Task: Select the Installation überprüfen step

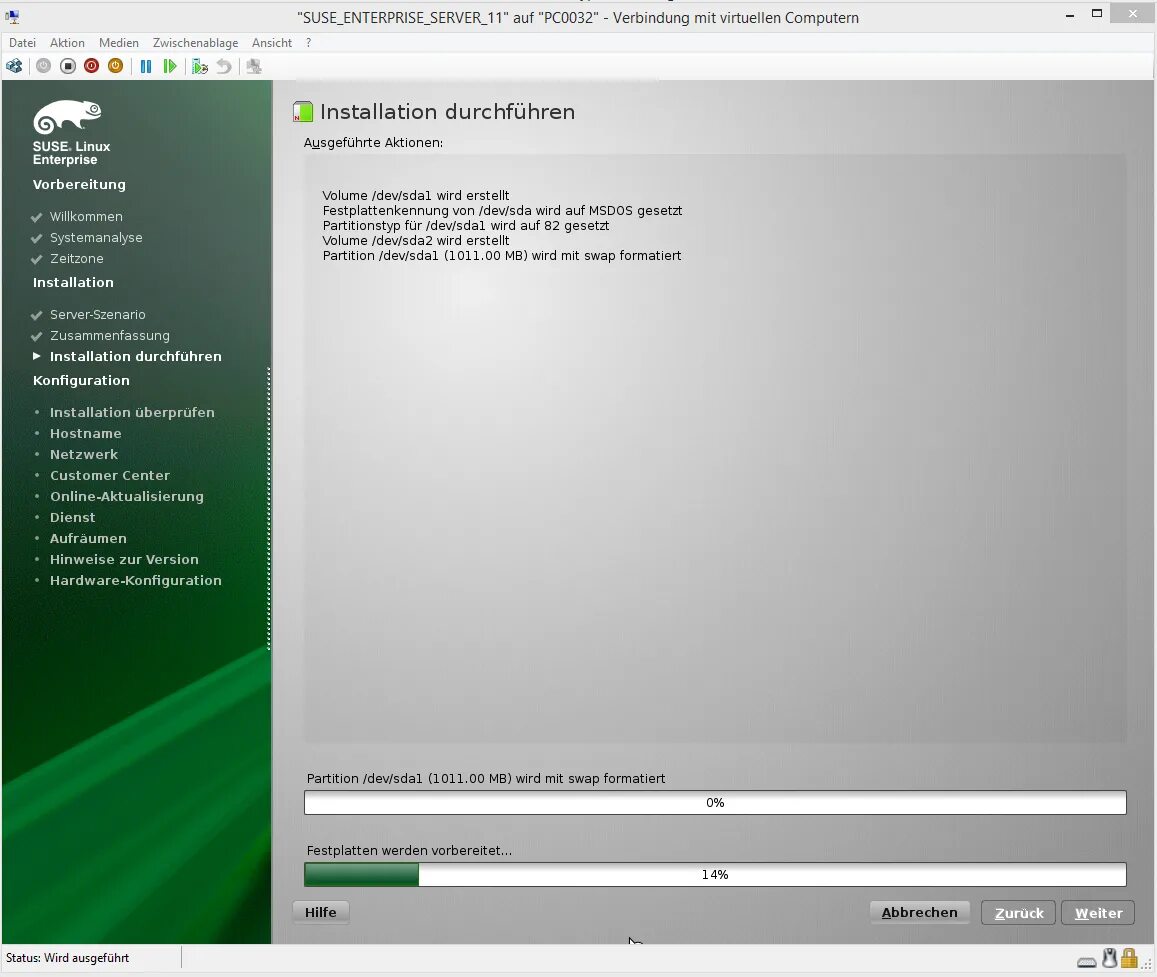Action: pyautogui.click(x=132, y=412)
